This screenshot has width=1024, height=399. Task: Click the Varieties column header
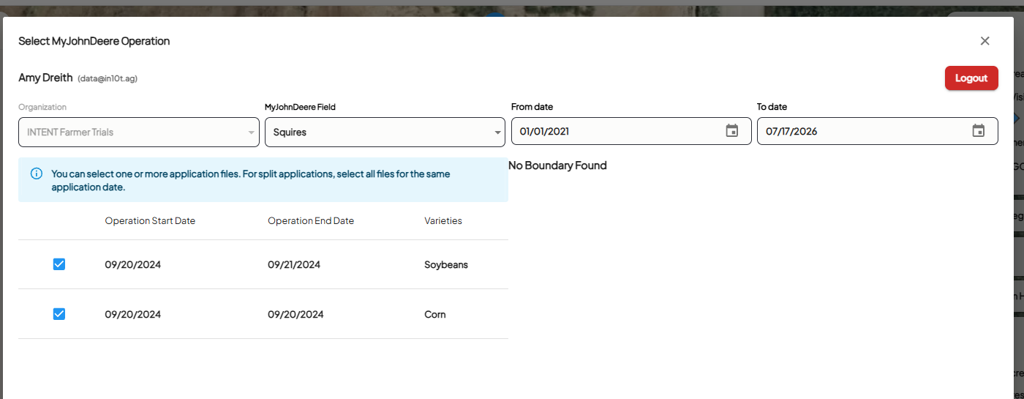coord(443,221)
